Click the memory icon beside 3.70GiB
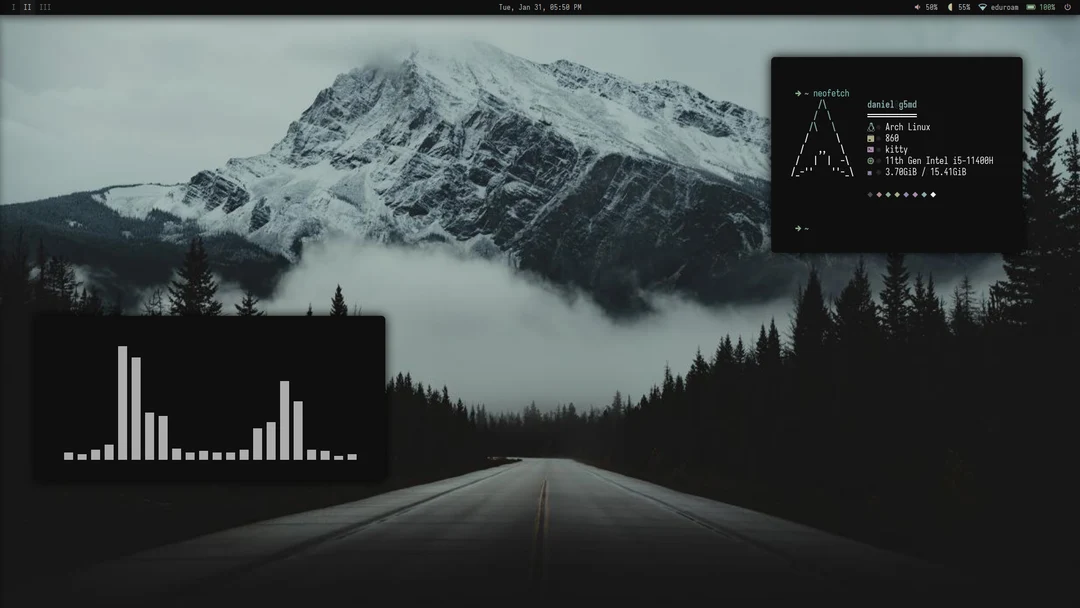Viewport: 1080px width, 608px height. [x=870, y=171]
